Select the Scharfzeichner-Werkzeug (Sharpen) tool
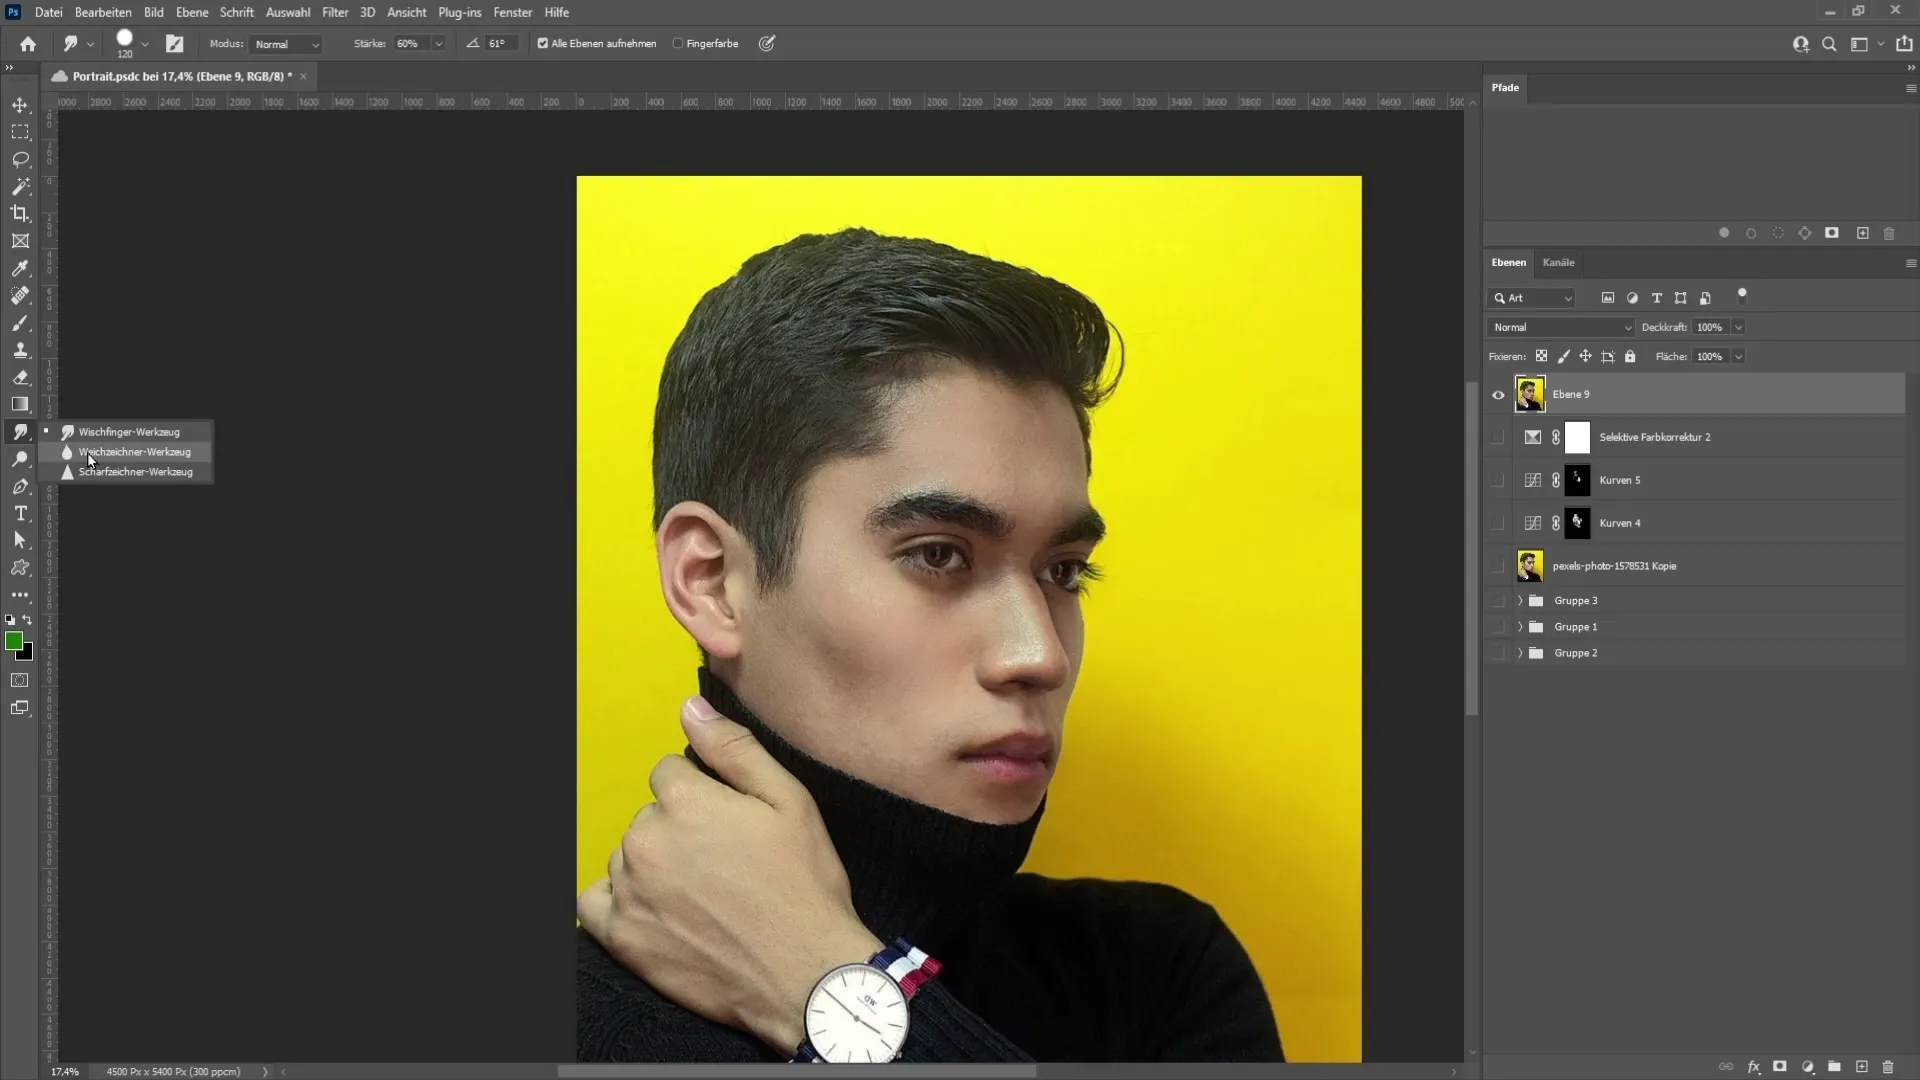The width and height of the screenshot is (1920, 1080). click(133, 471)
